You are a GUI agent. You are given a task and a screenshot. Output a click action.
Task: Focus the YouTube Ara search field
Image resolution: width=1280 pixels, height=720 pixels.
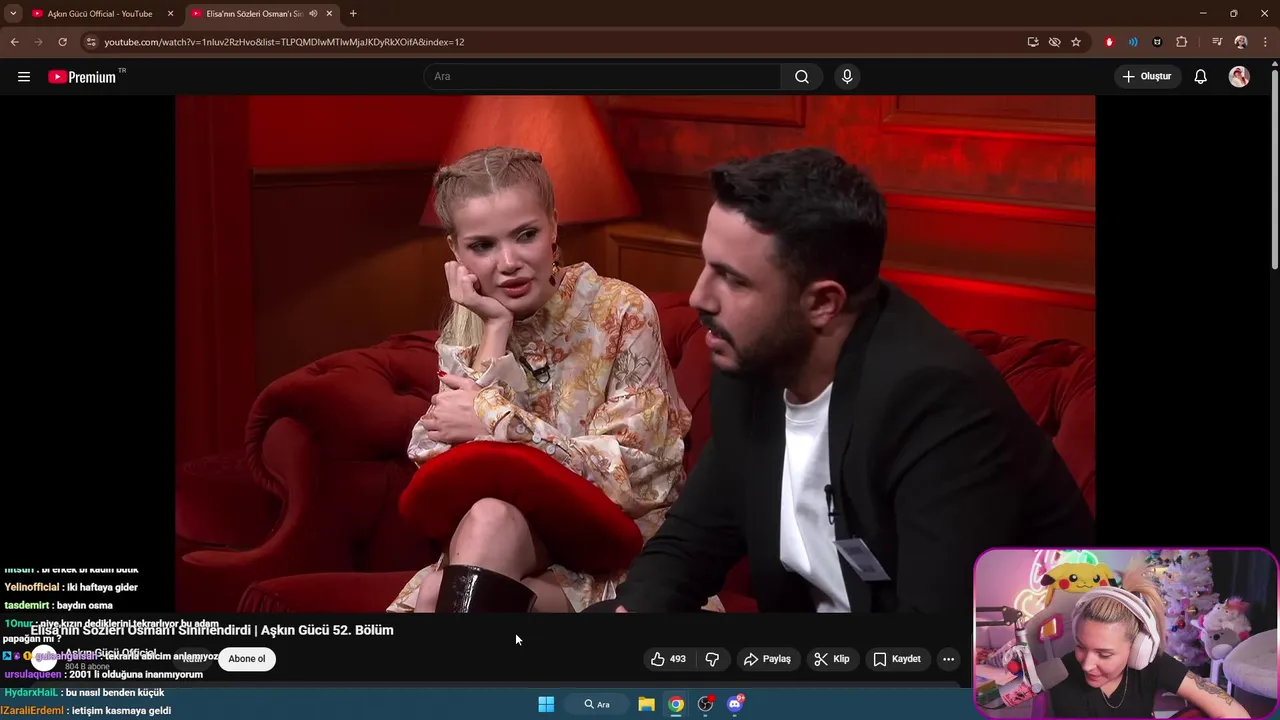pyautogui.click(x=604, y=77)
